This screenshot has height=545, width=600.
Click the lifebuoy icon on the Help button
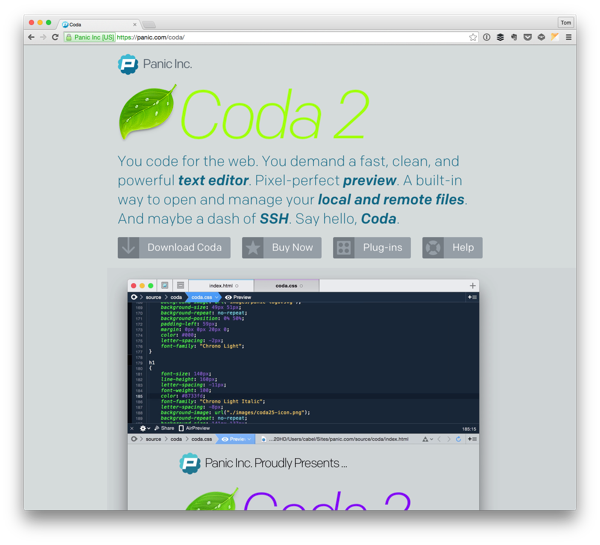click(433, 247)
